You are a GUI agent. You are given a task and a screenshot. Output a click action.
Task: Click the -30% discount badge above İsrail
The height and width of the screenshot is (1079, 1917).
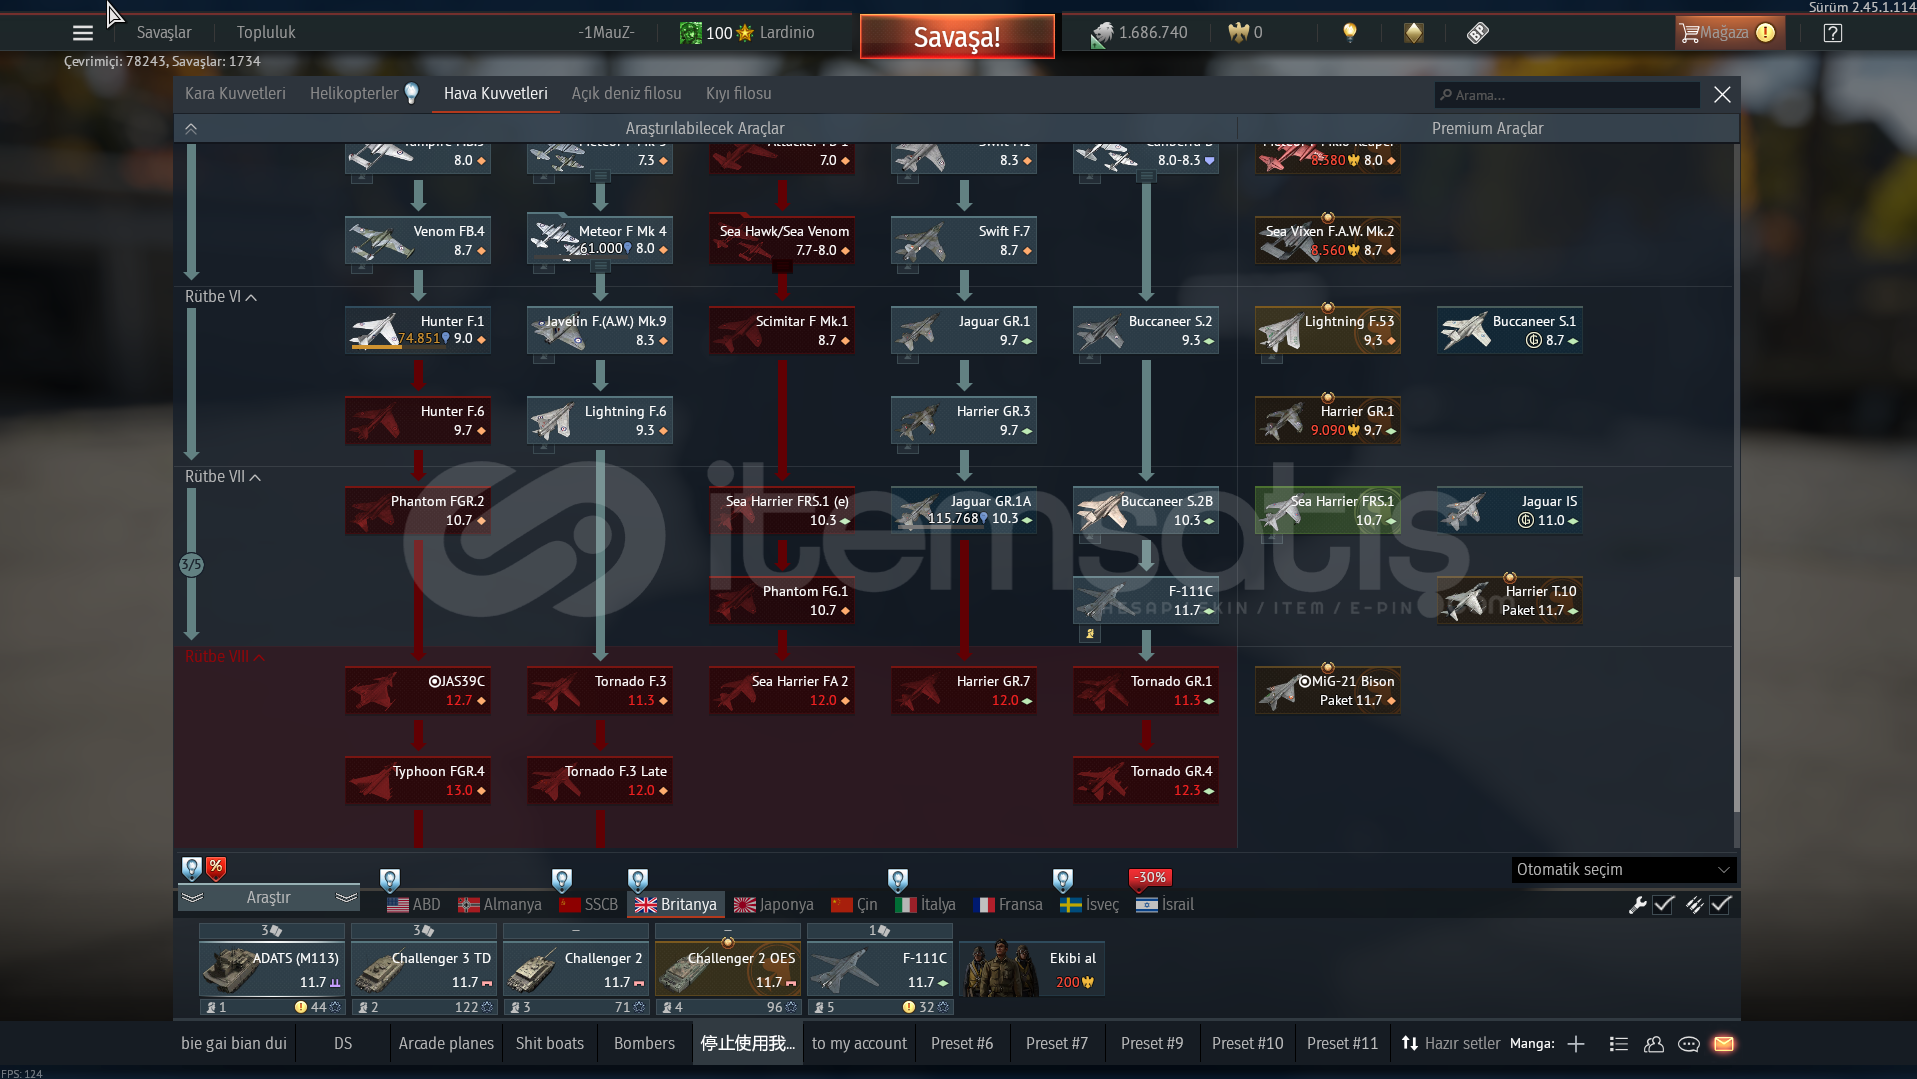[1150, 878]
